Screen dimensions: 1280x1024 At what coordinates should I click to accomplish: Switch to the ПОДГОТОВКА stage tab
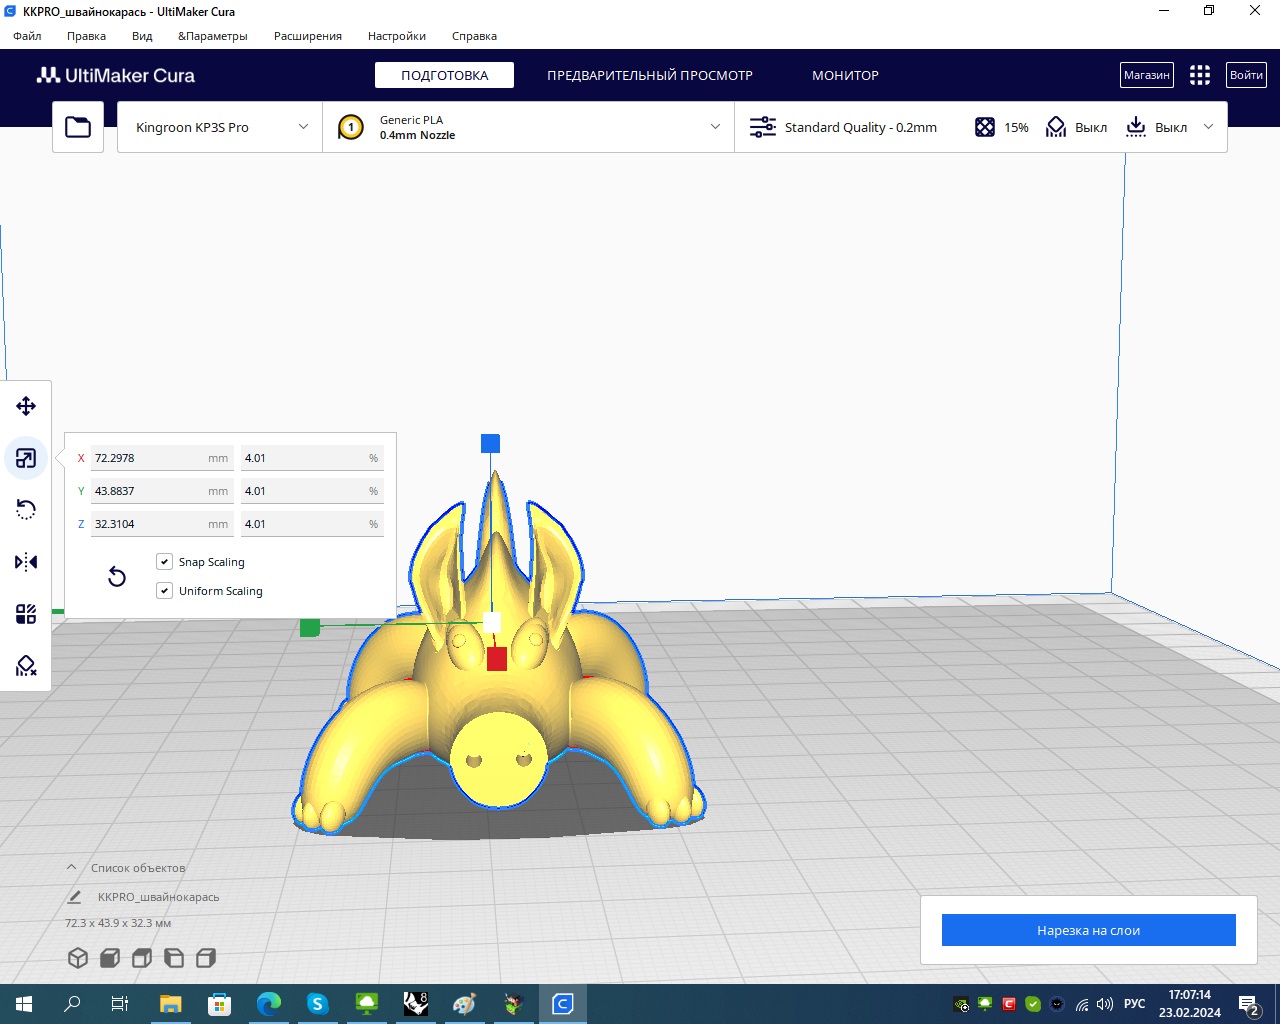(445, 75)
